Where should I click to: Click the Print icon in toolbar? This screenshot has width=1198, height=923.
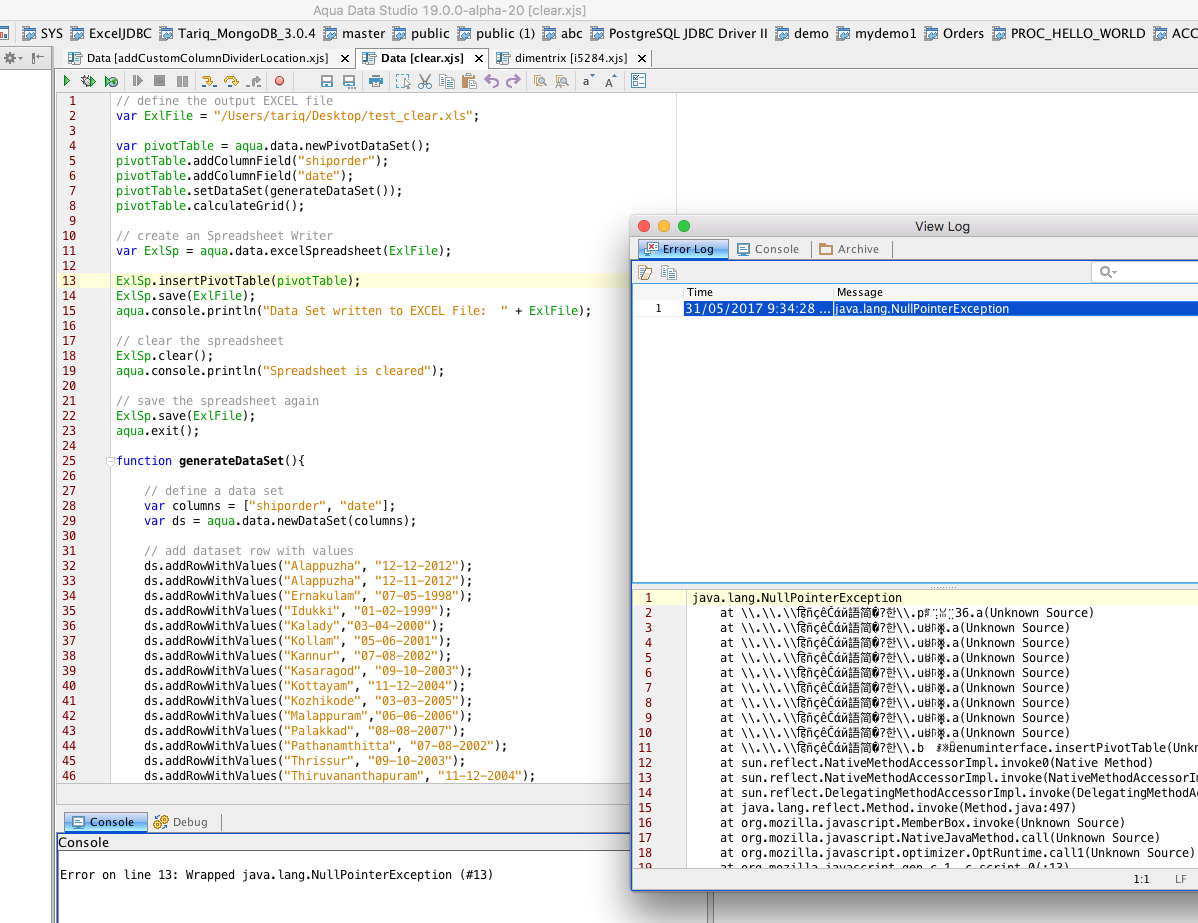376,81
